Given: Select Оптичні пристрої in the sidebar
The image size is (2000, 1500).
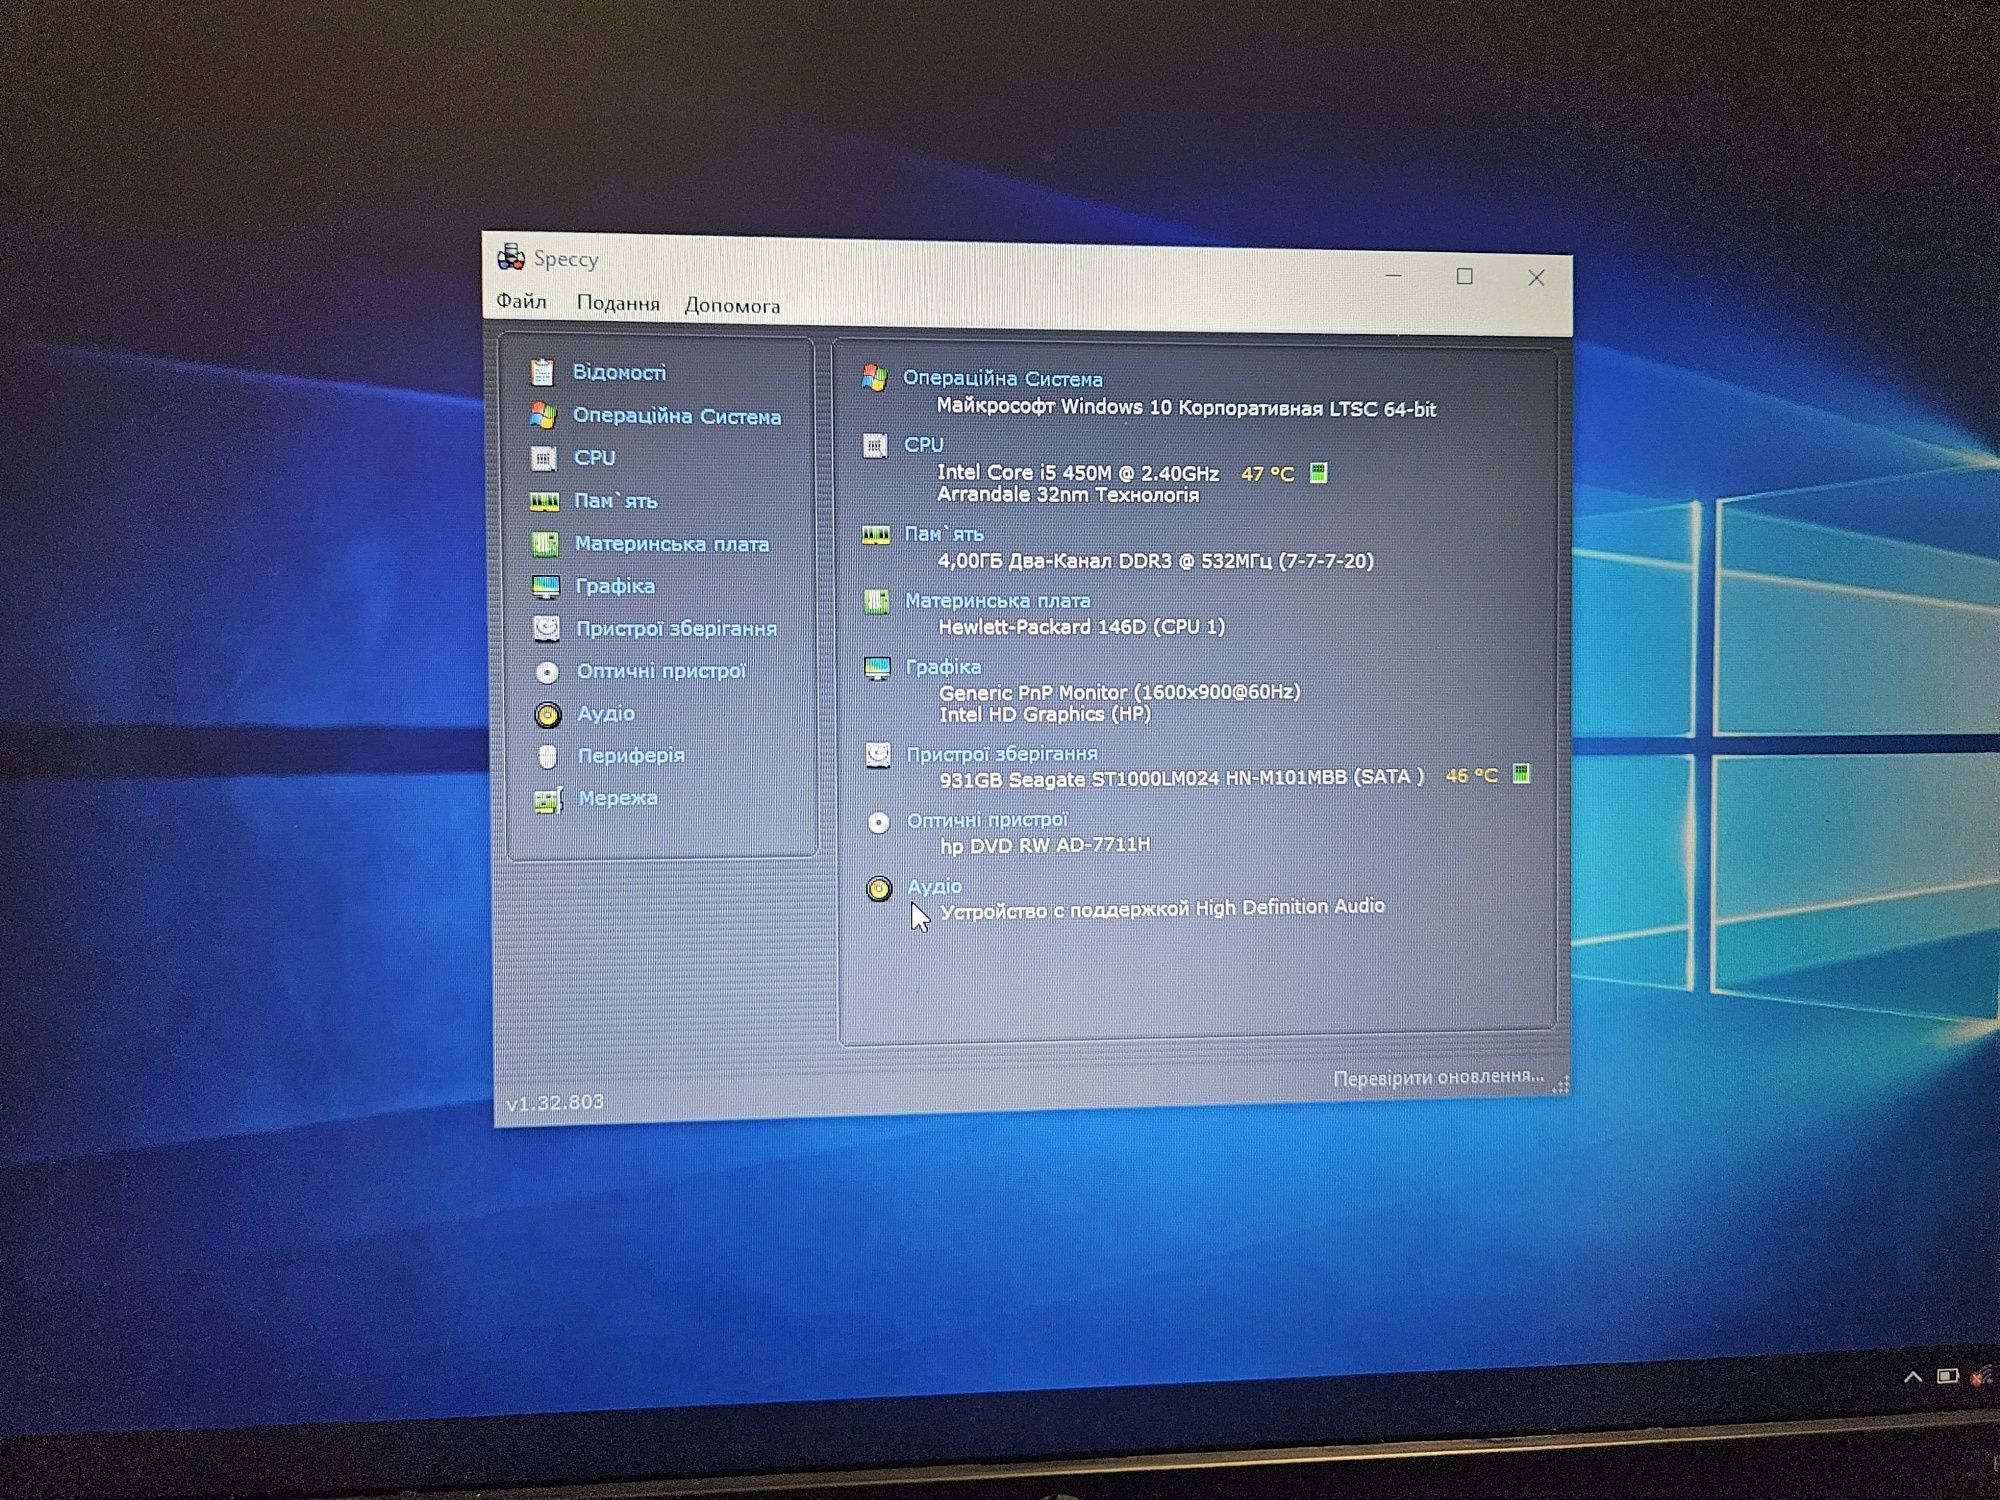Looking at the screenshot, I should click(661, 671).
